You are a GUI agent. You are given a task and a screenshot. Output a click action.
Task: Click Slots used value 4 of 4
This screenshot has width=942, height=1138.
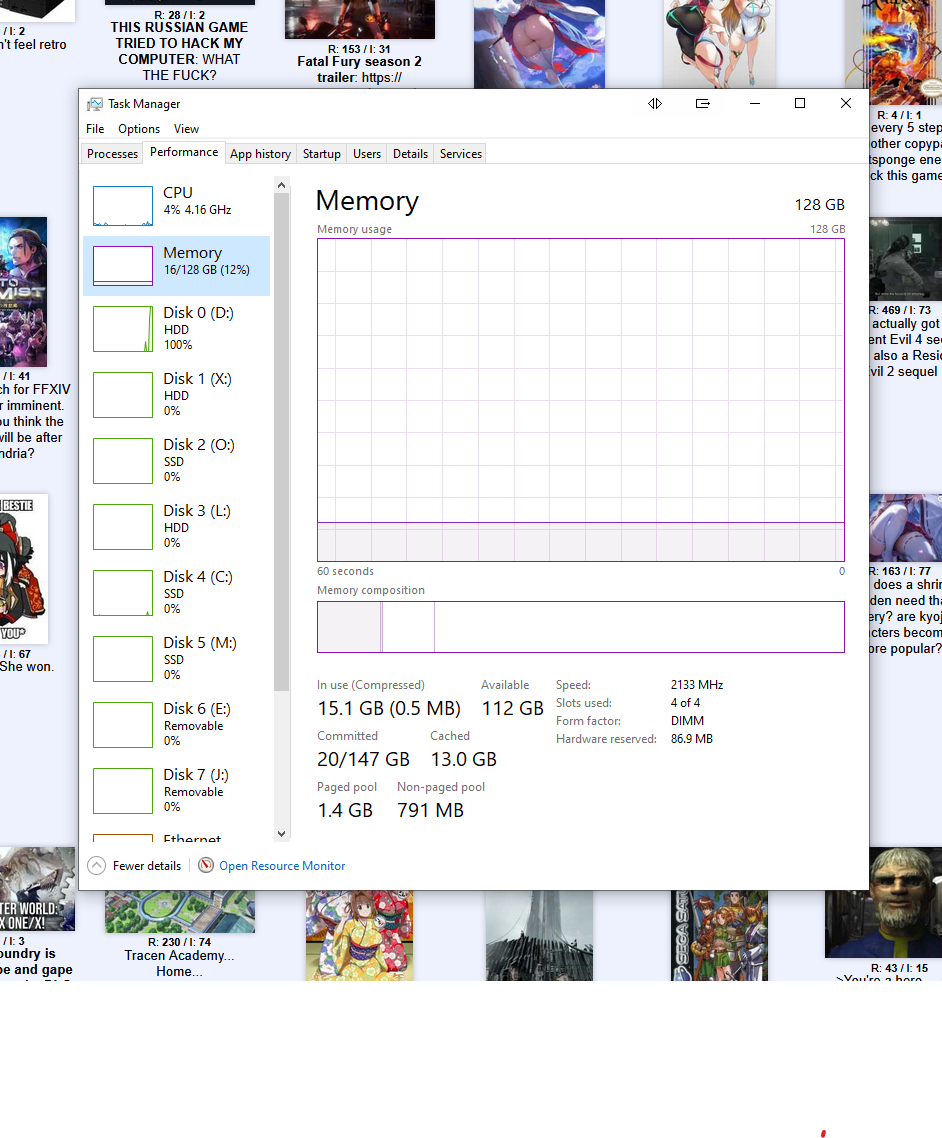coord(685,703)
